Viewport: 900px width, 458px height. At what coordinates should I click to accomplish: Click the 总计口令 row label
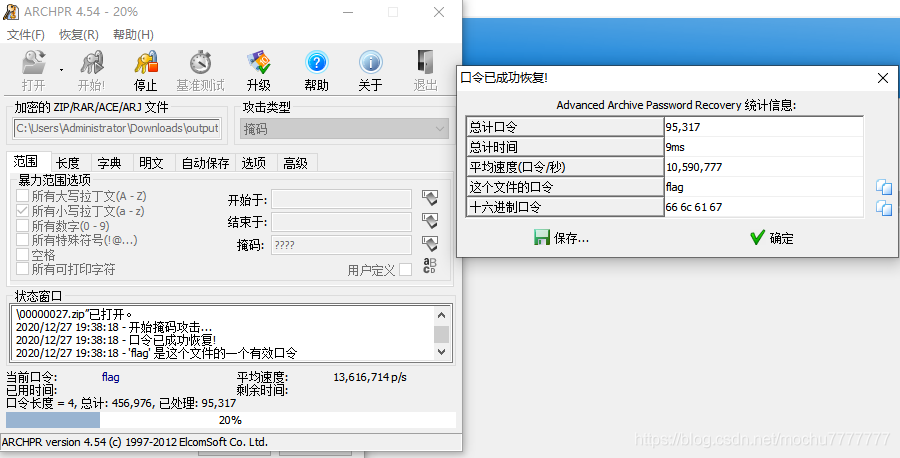pyautogui.click(x=565, y=127)
